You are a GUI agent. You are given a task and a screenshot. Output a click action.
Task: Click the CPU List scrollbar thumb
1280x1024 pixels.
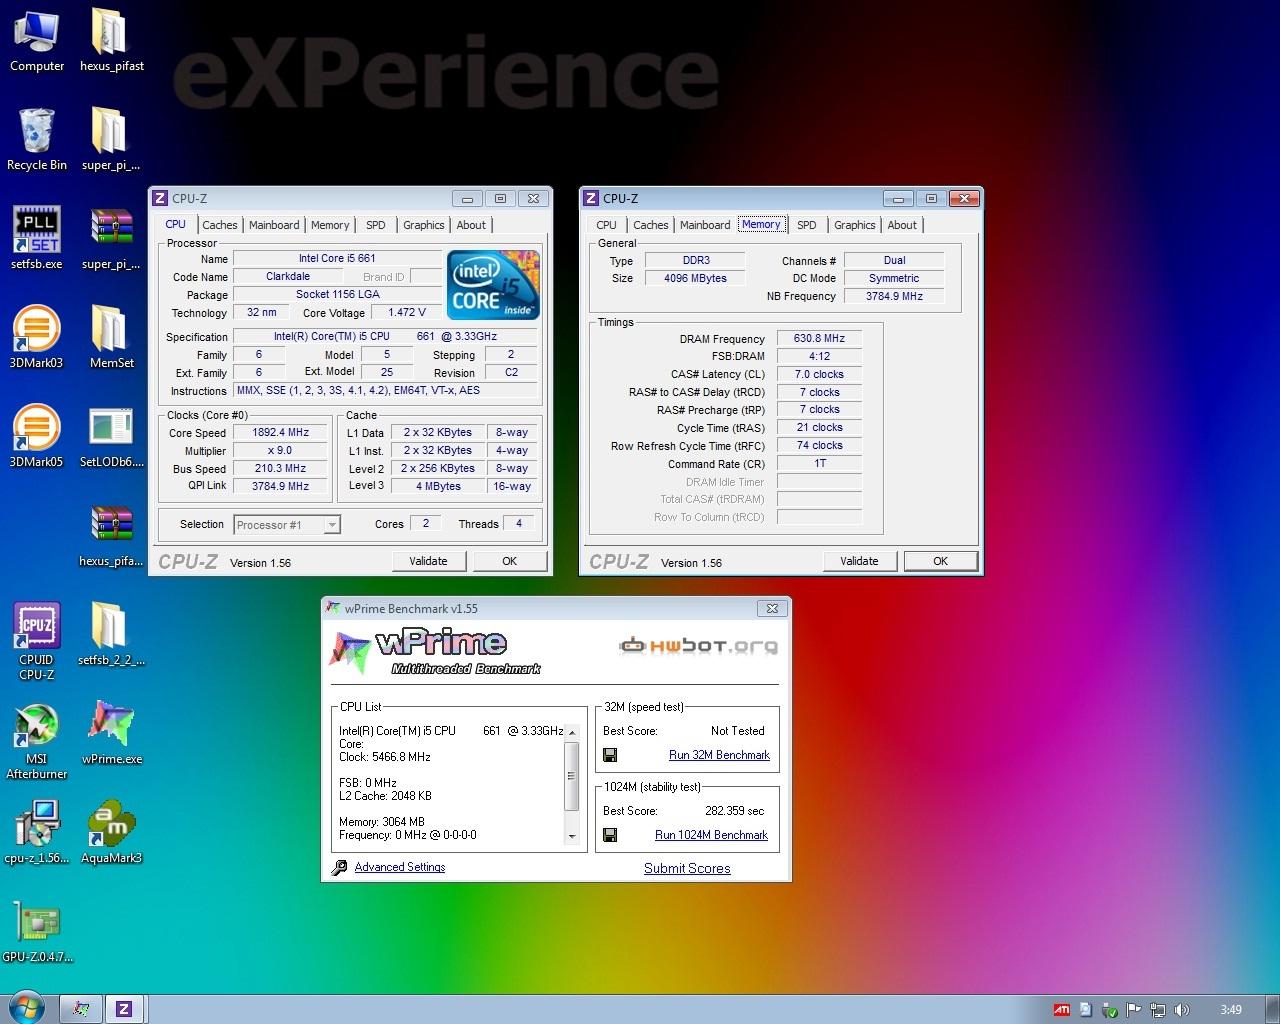pos(572,776)
